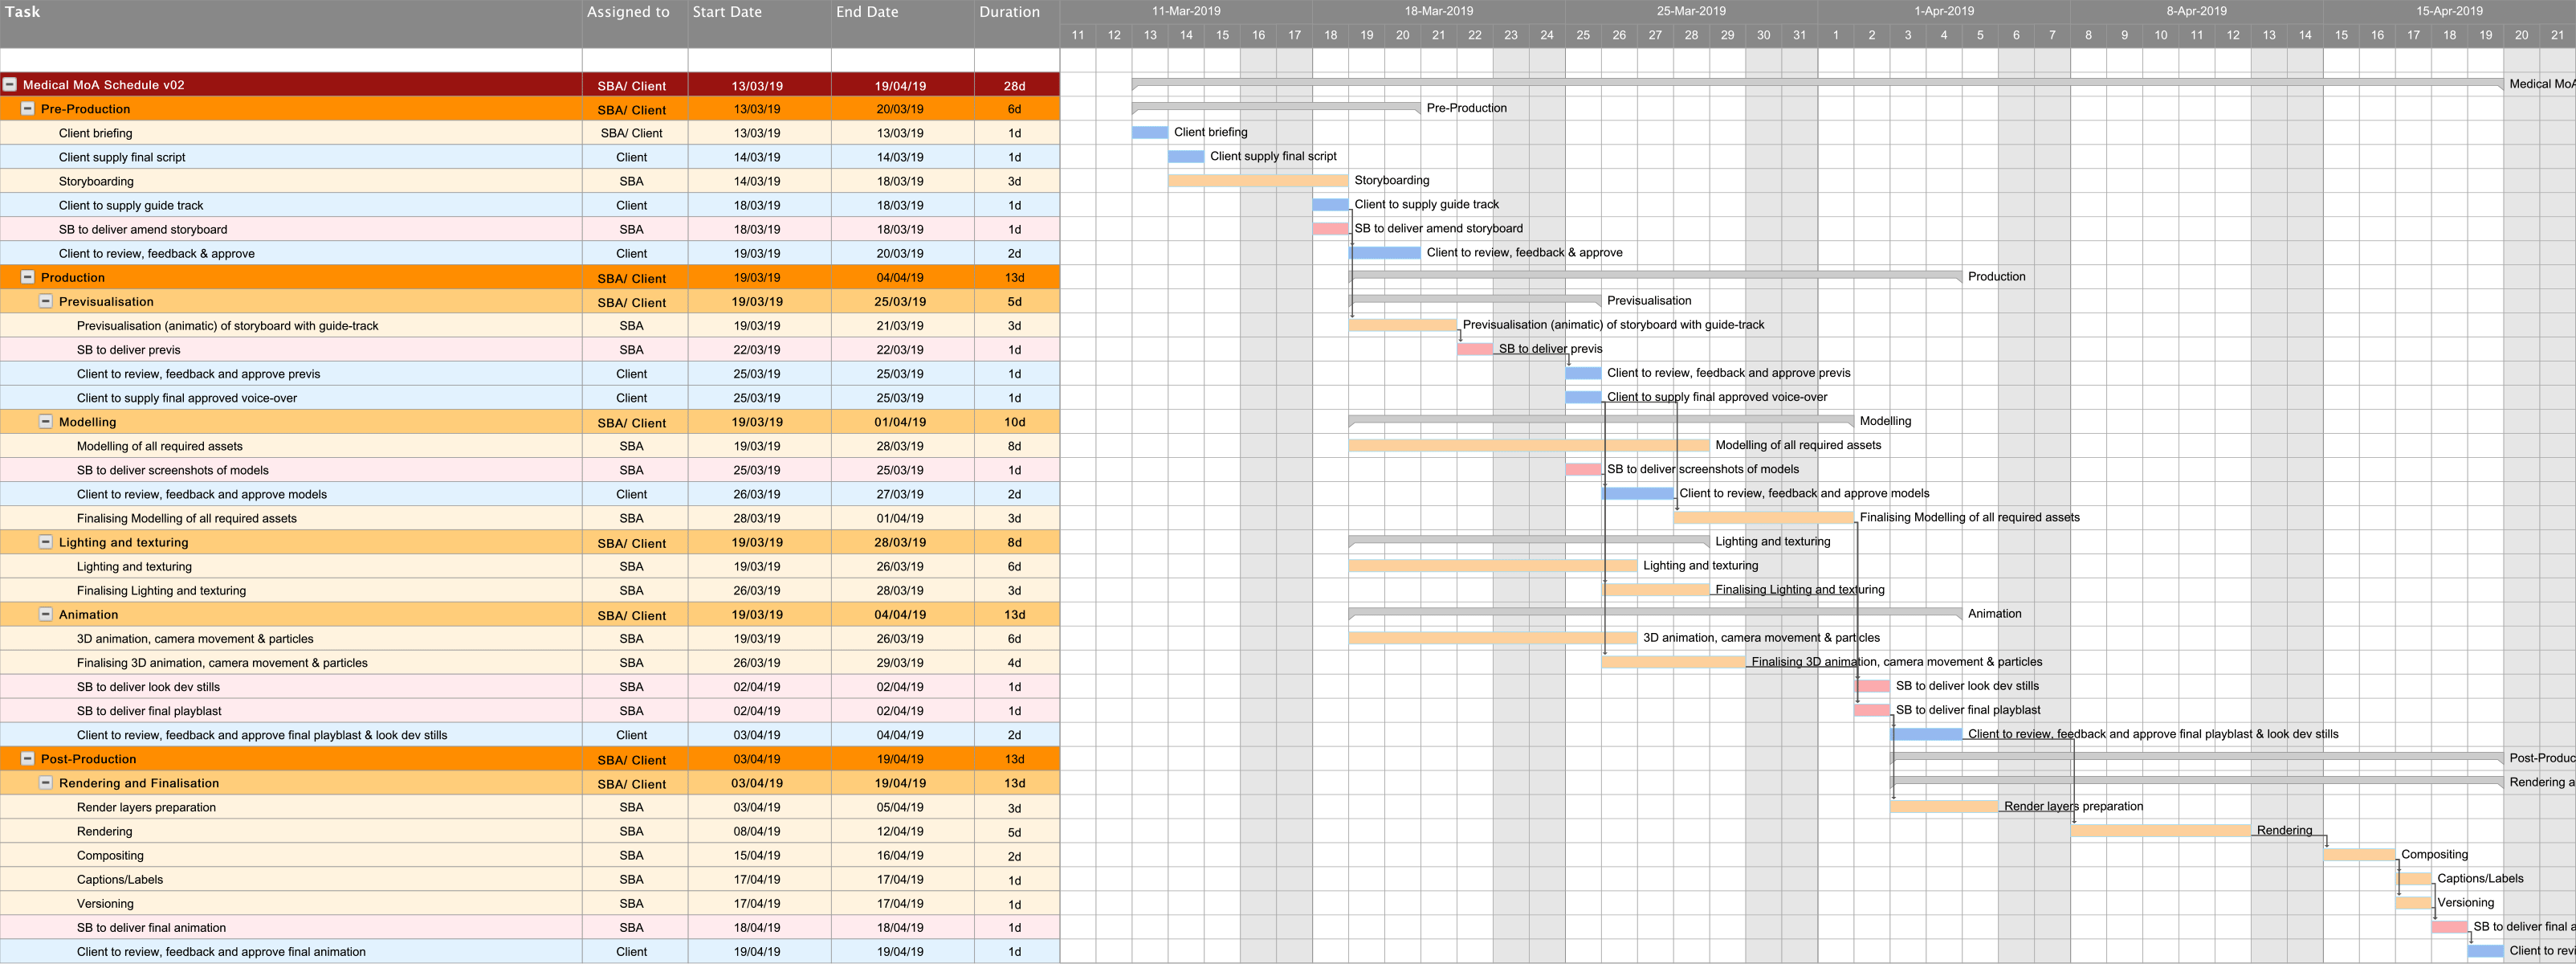
Task: Collapse the Previsualisation subgroup
Action: [45, 301]
